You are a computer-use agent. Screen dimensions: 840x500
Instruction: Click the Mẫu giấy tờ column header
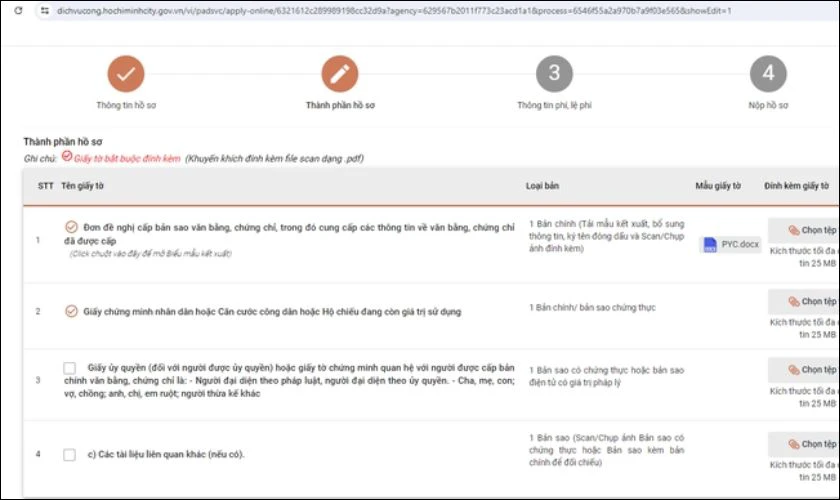(x=718, y=186)
